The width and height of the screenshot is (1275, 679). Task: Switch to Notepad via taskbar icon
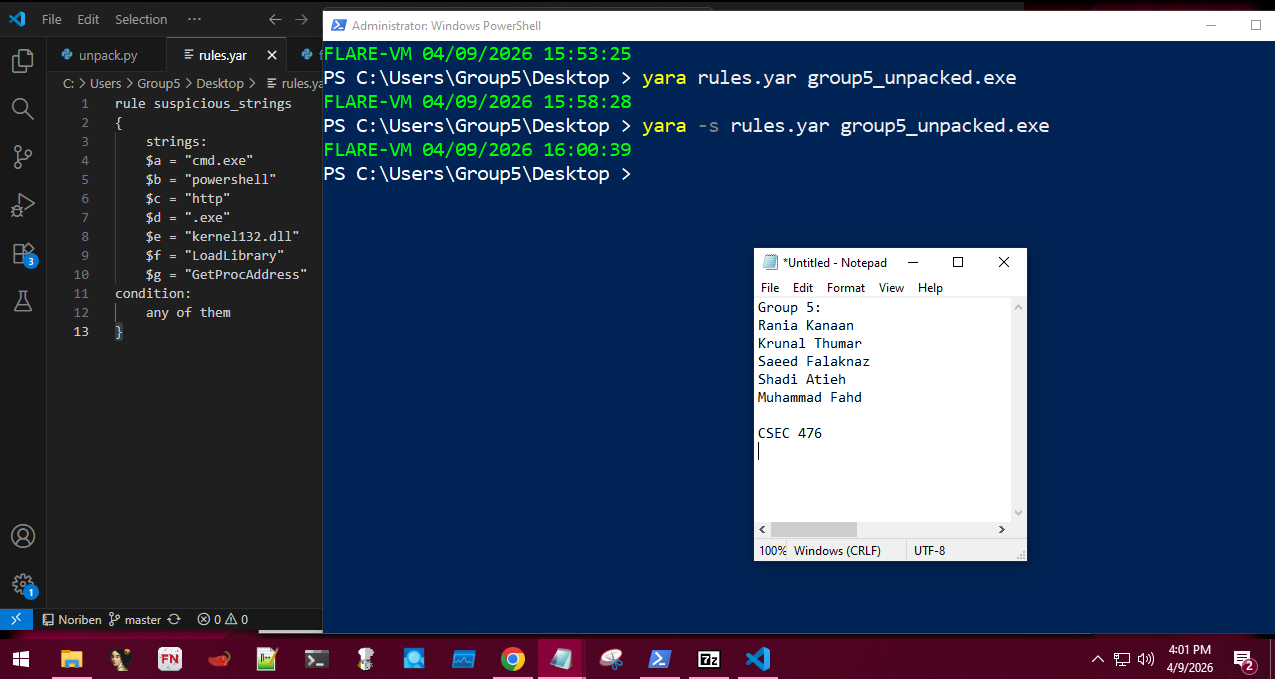coord(561,658)
